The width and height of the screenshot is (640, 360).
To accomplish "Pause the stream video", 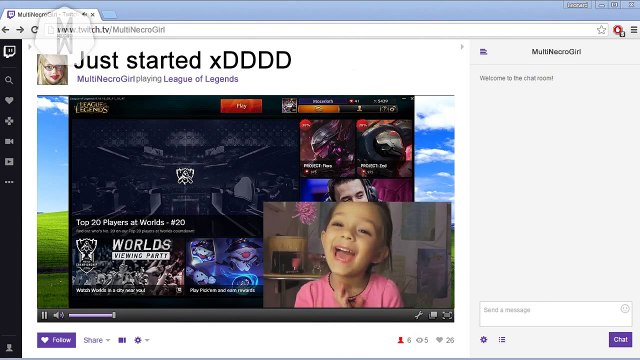I will pyautogui.click(x=44, y=315).
